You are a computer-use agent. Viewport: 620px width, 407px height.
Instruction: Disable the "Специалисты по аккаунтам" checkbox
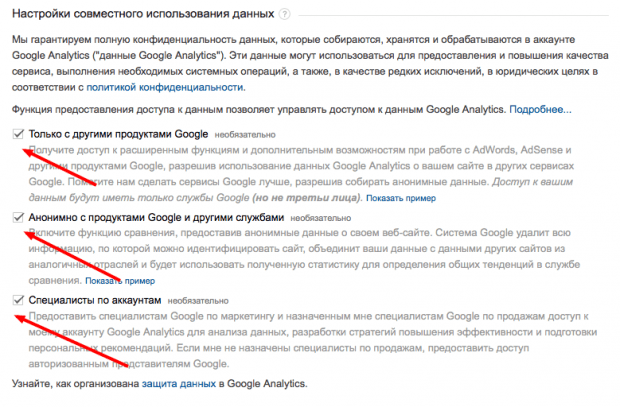(x=19, y=299)
